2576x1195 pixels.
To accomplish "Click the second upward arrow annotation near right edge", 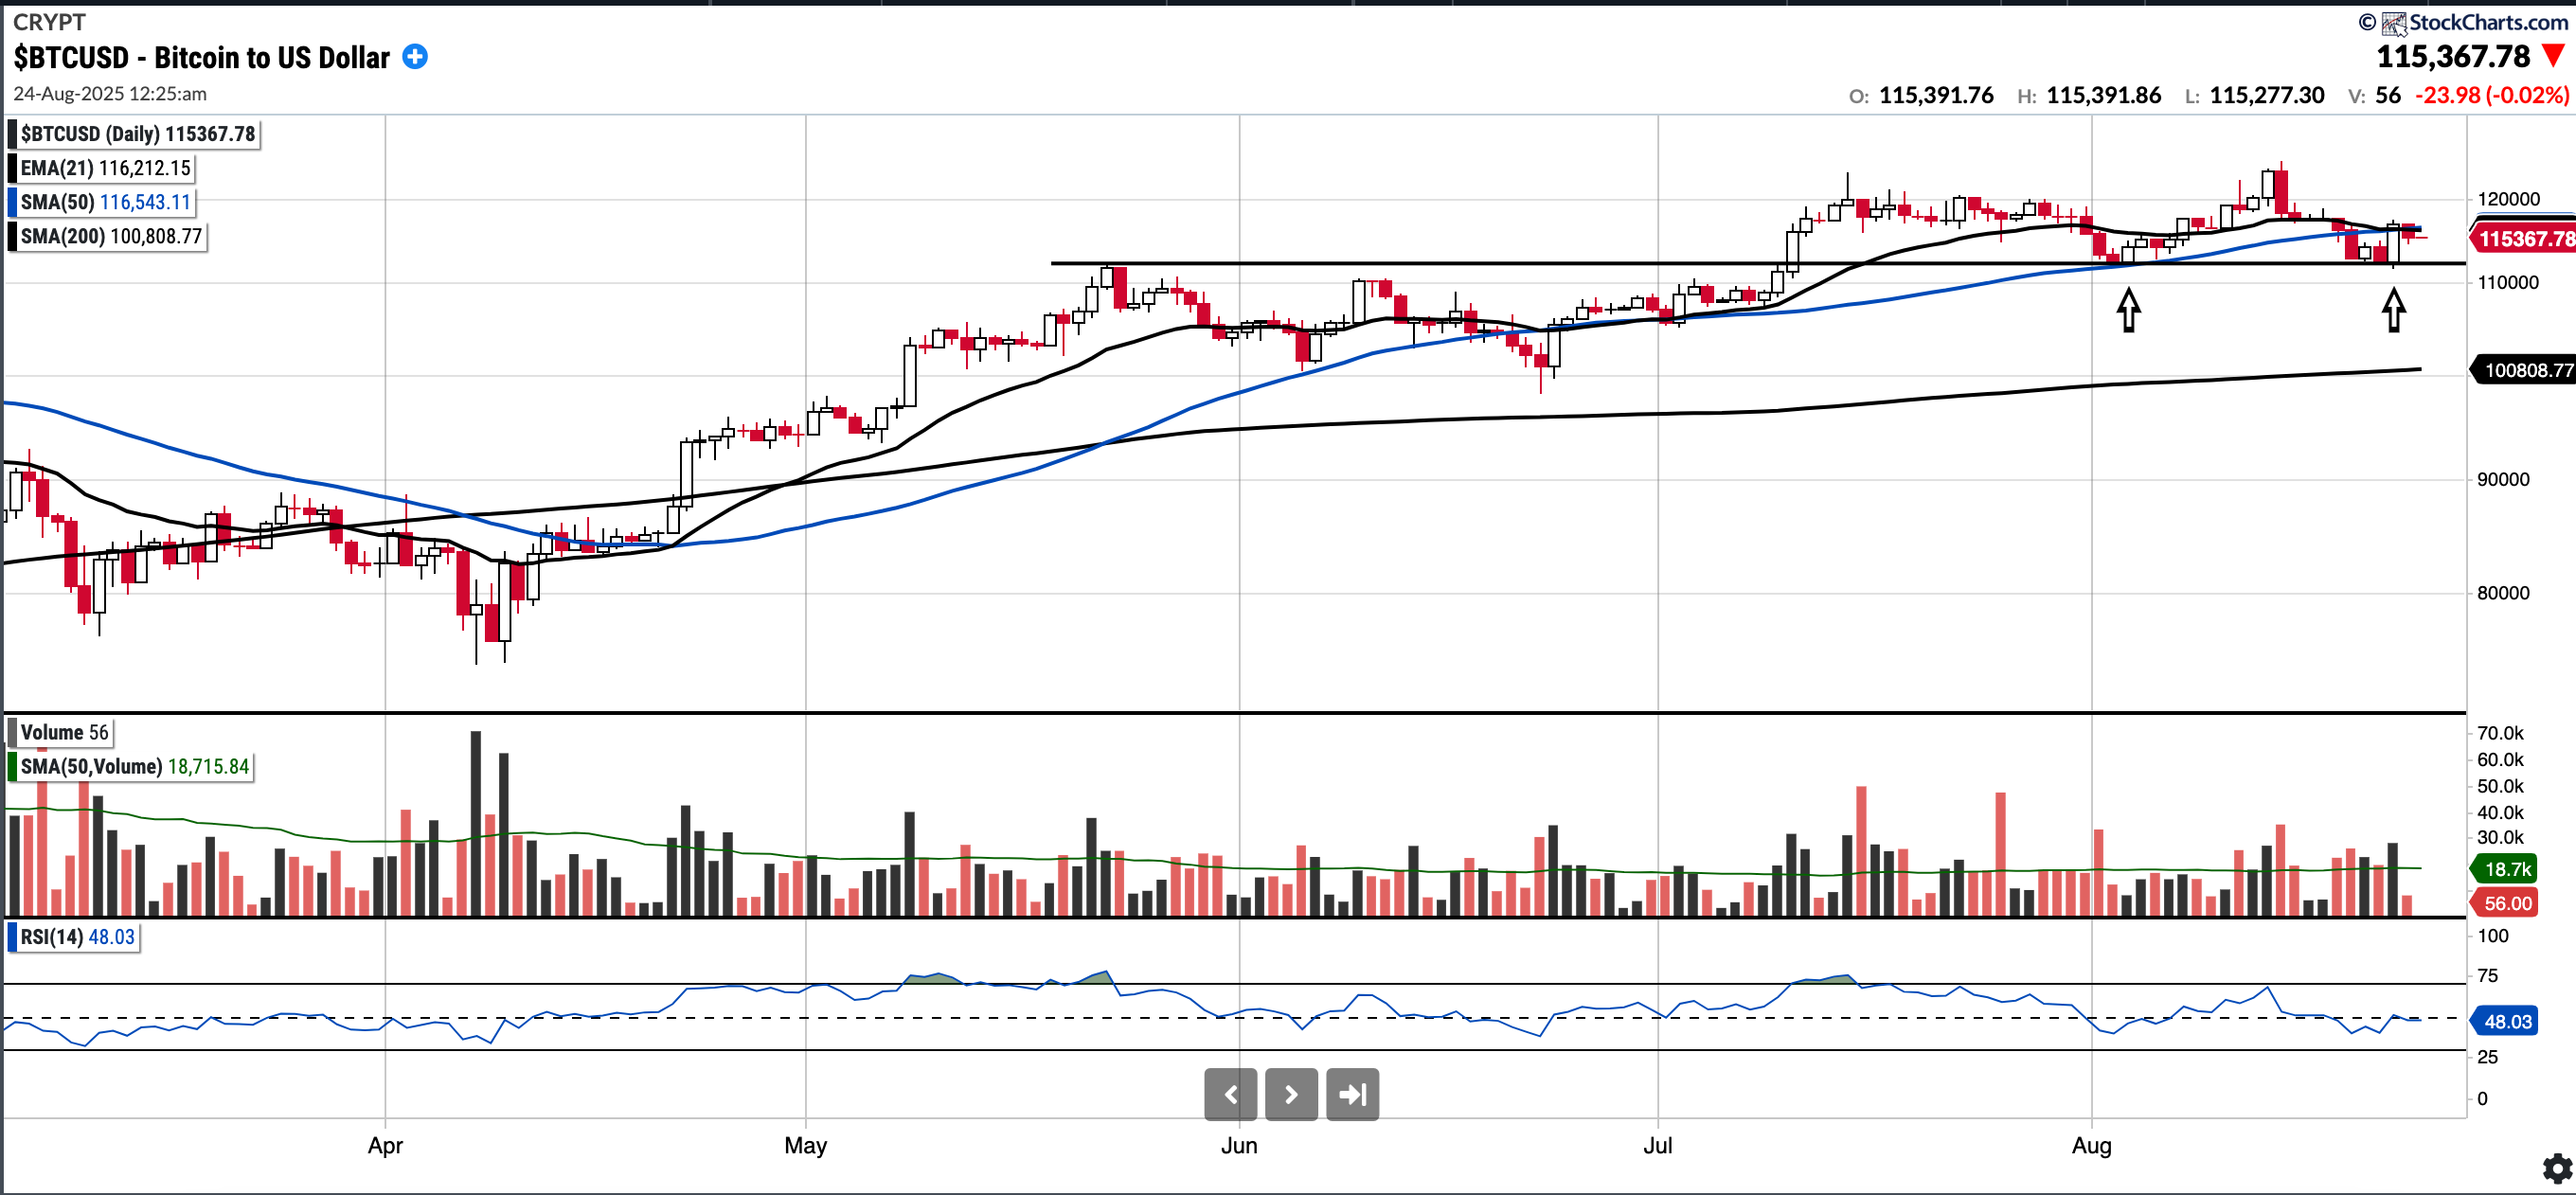I will 2393,309.
